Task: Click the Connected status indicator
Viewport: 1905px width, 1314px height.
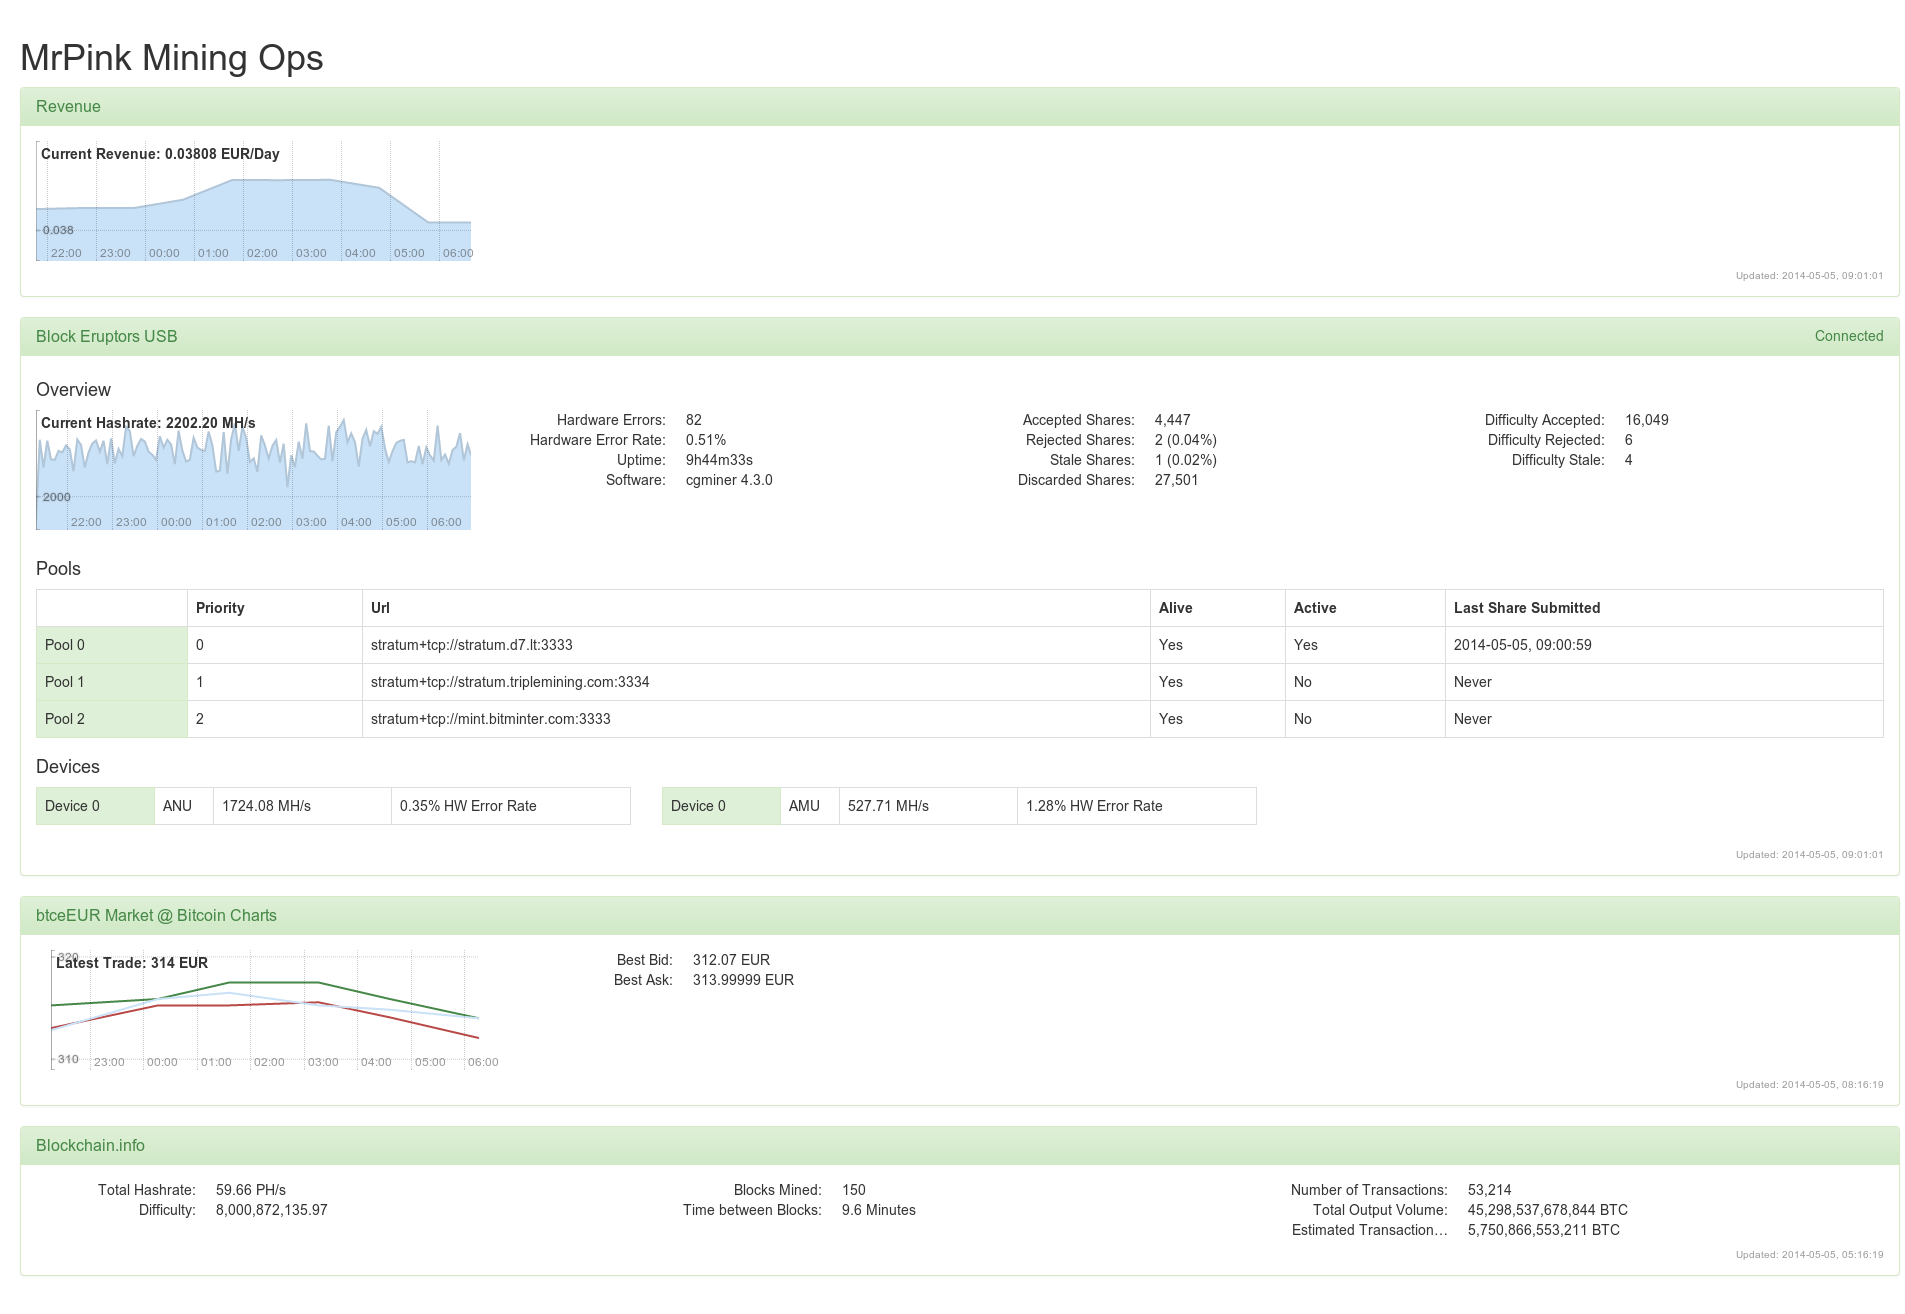Action: (1847, 336)
